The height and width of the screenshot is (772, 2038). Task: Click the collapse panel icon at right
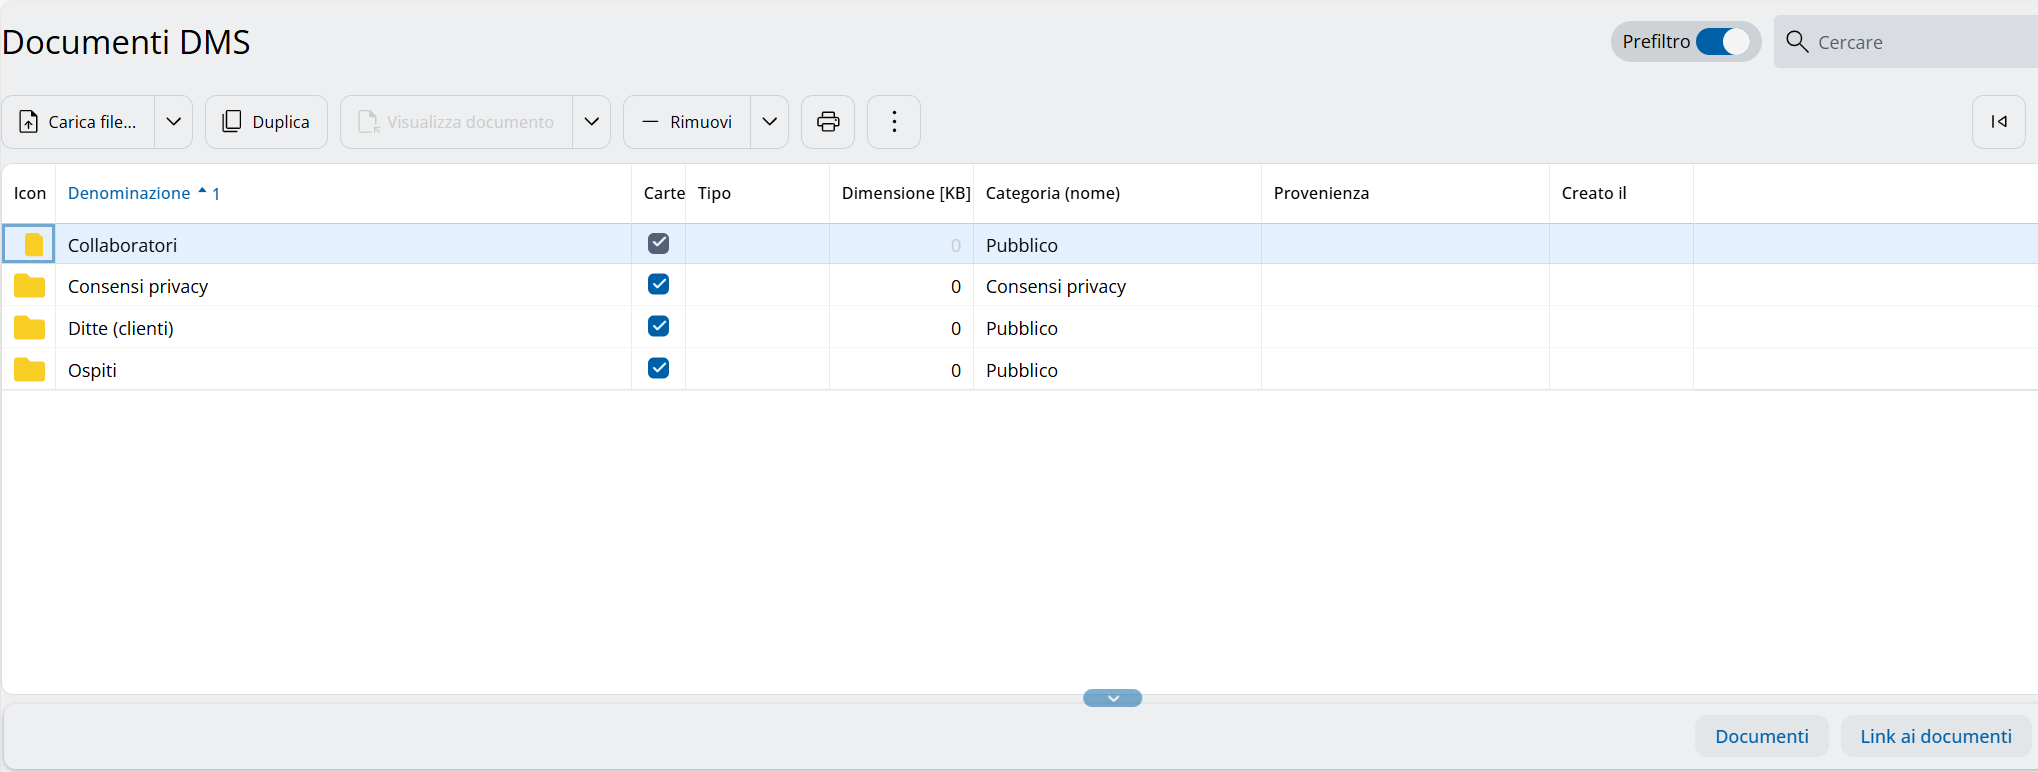pyautogui.click(x=1998, y=122)
